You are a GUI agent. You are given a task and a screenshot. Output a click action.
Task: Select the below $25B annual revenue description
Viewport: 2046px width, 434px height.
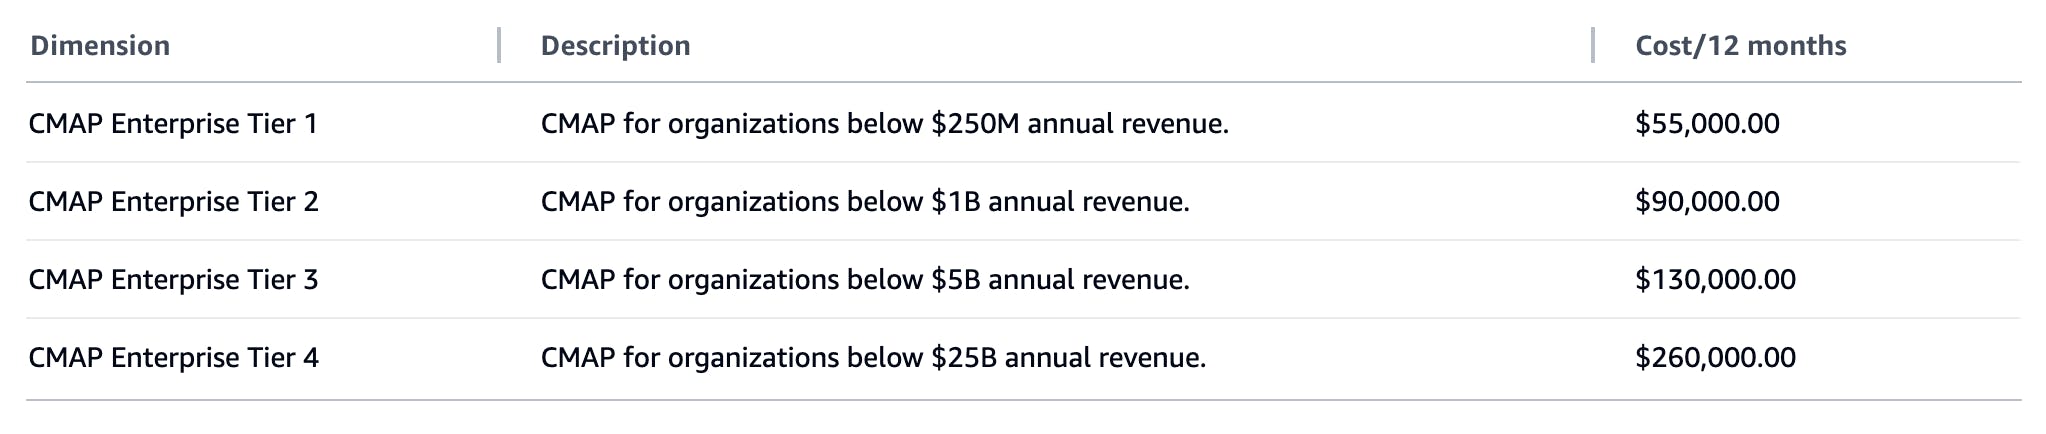(x=873, y=358)
